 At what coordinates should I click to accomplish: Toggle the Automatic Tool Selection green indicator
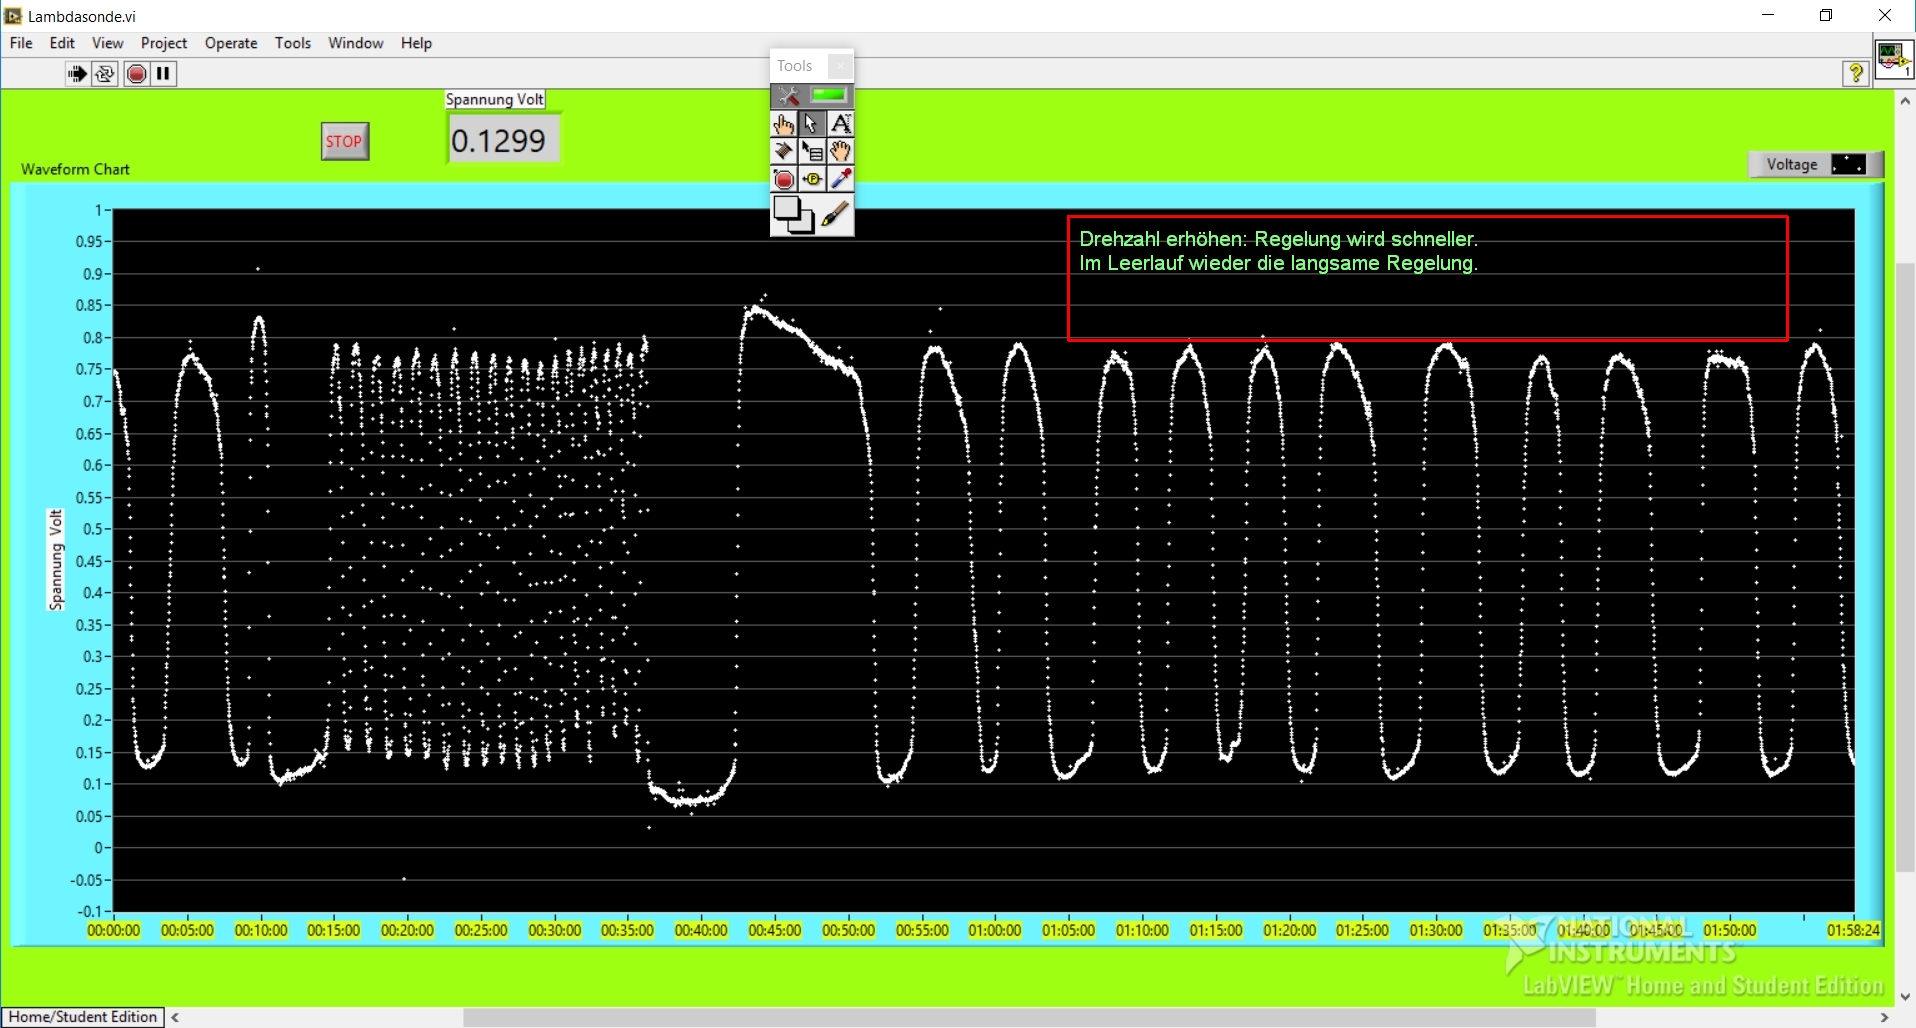click(x=828, y=95)
